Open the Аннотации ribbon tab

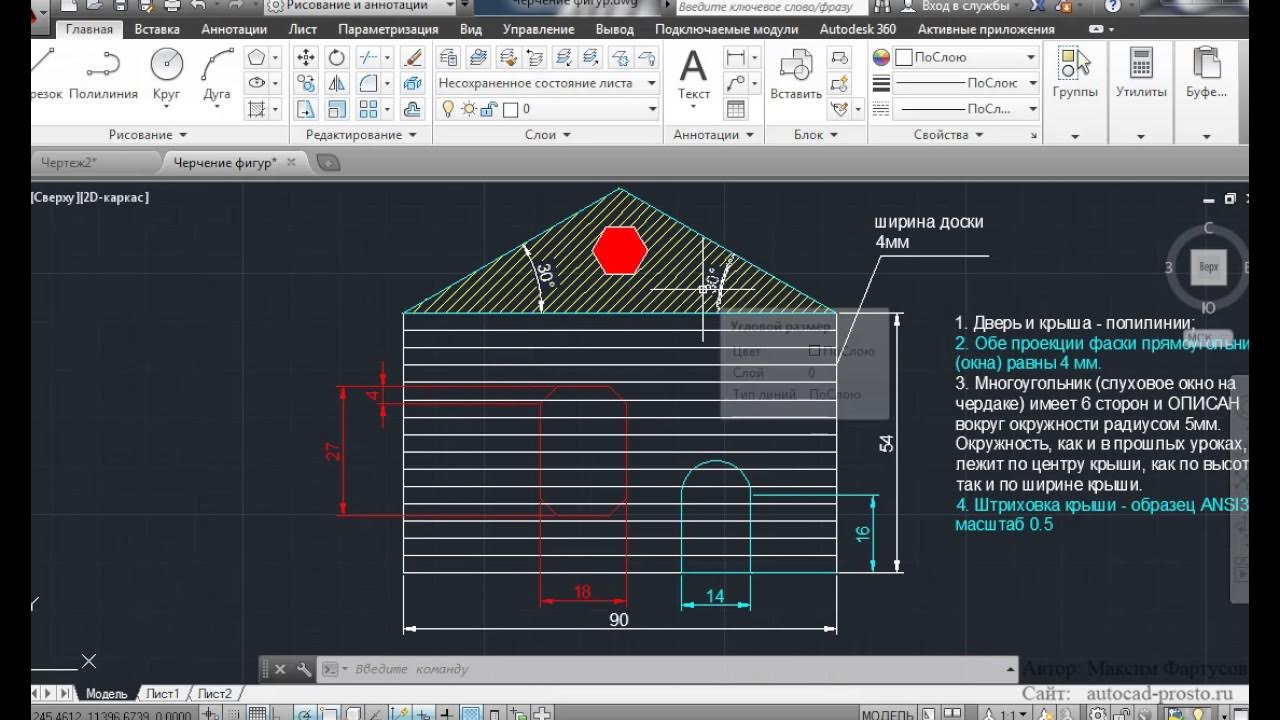234,29
